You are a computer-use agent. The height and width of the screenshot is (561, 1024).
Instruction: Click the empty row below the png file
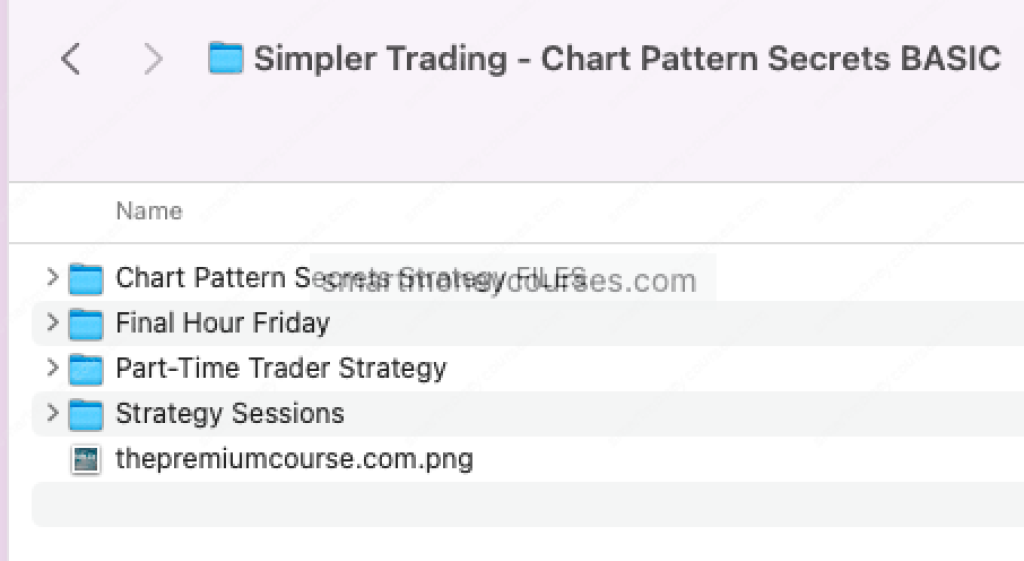(x=500, y=504)
